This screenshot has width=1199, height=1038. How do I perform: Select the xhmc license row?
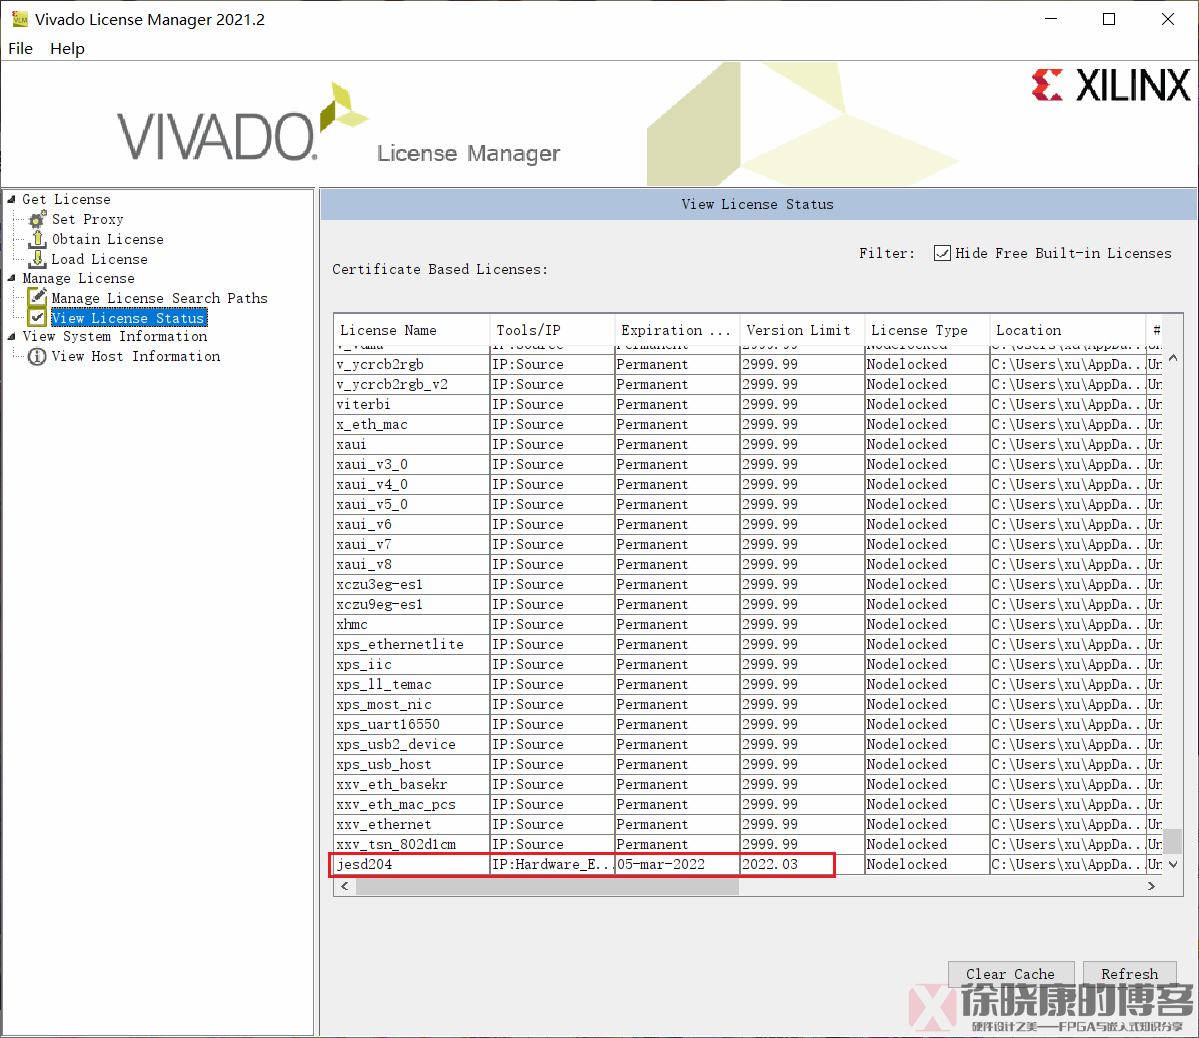pyautogui.click(x=748, y=624)
